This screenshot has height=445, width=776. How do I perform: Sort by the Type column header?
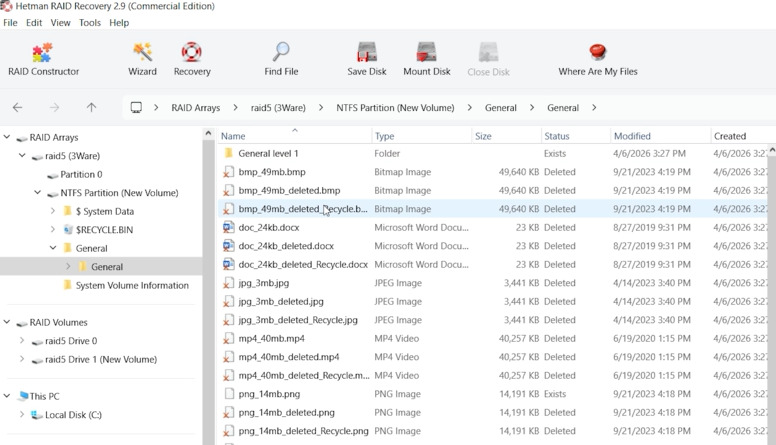tap(422, 136)
